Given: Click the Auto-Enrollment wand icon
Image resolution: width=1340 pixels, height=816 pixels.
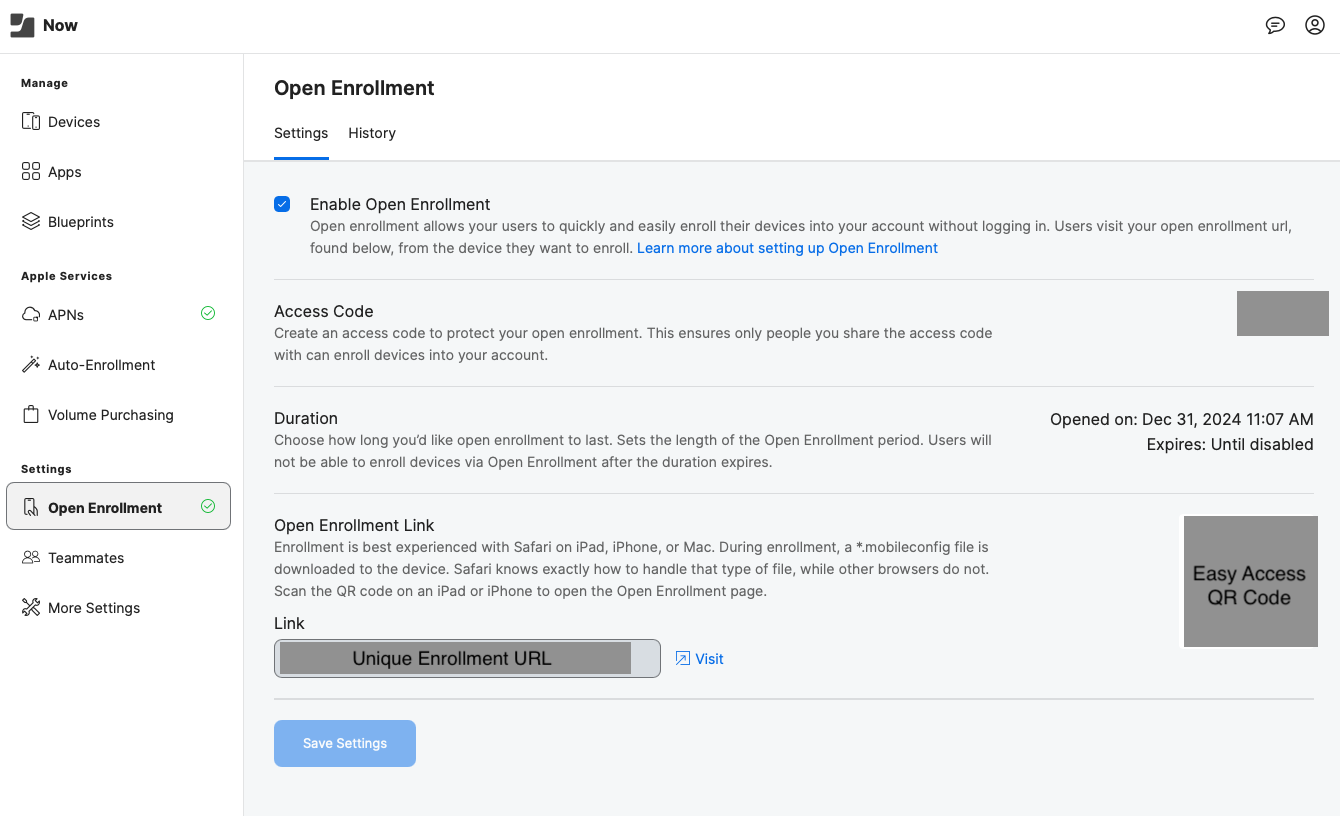Looking at the screenshot, I should tap(31, 365).
